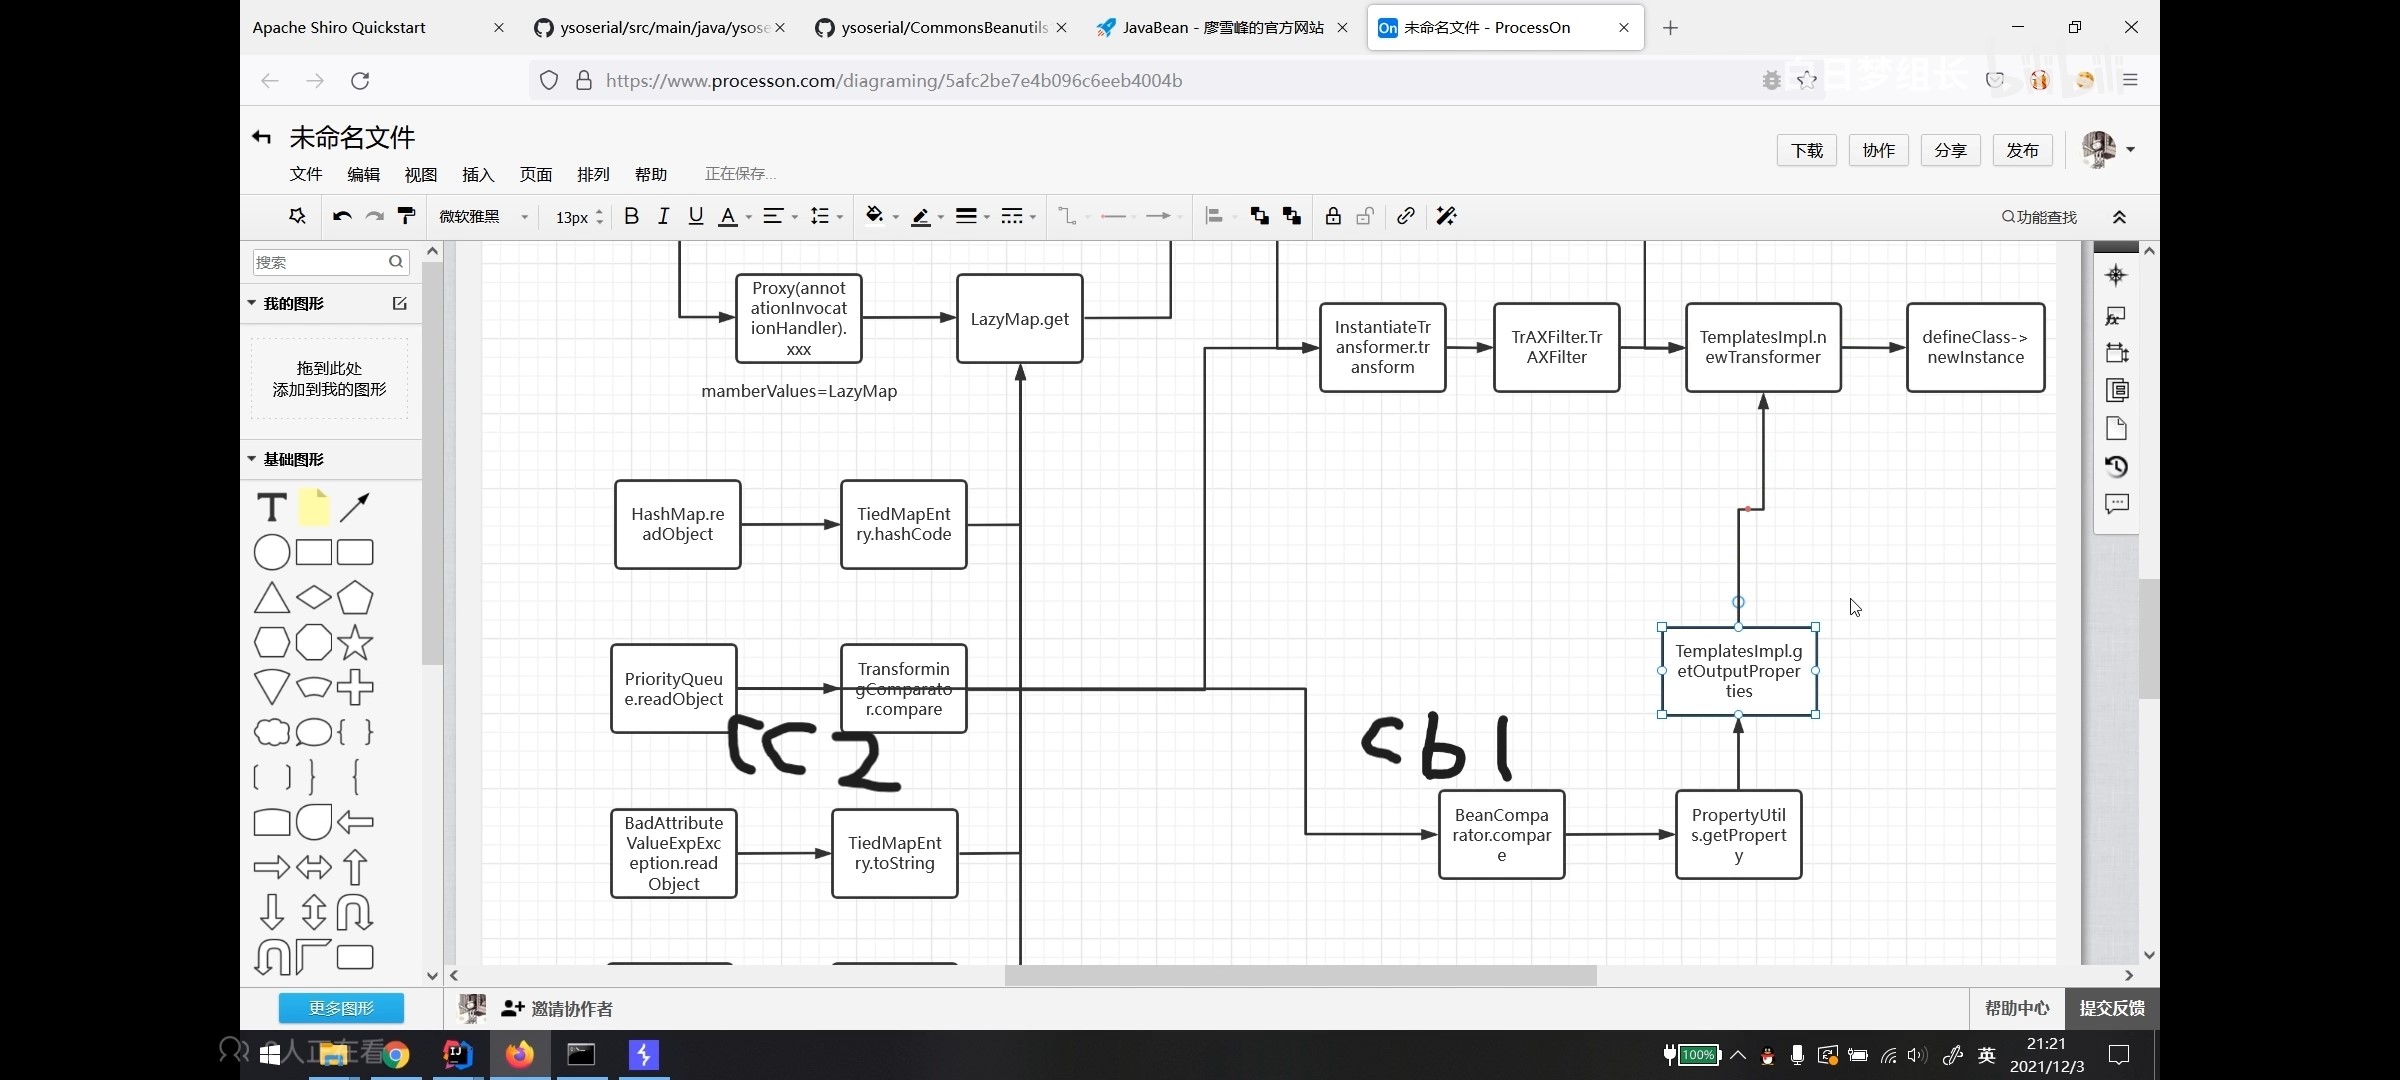Click the beautify magic wand icon
Viewport: 2400px width, 1080px height.
(1446, 216)
